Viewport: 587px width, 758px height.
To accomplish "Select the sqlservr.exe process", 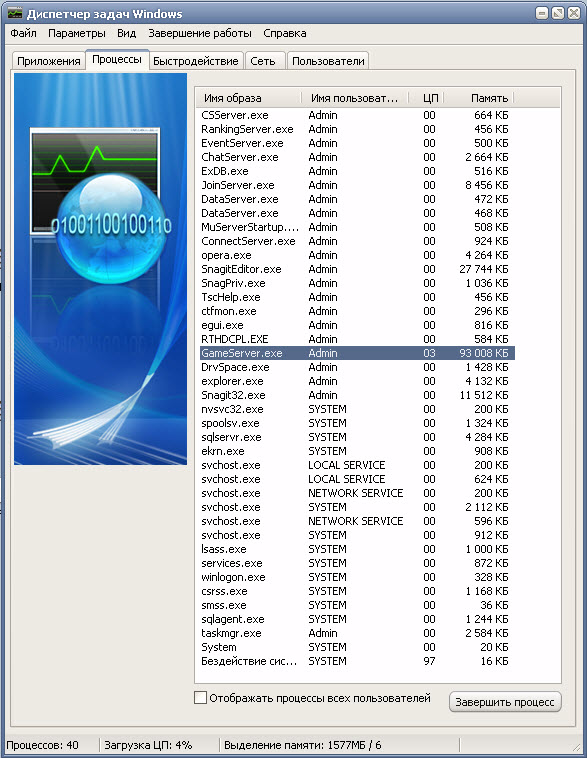I will (357, 437).
